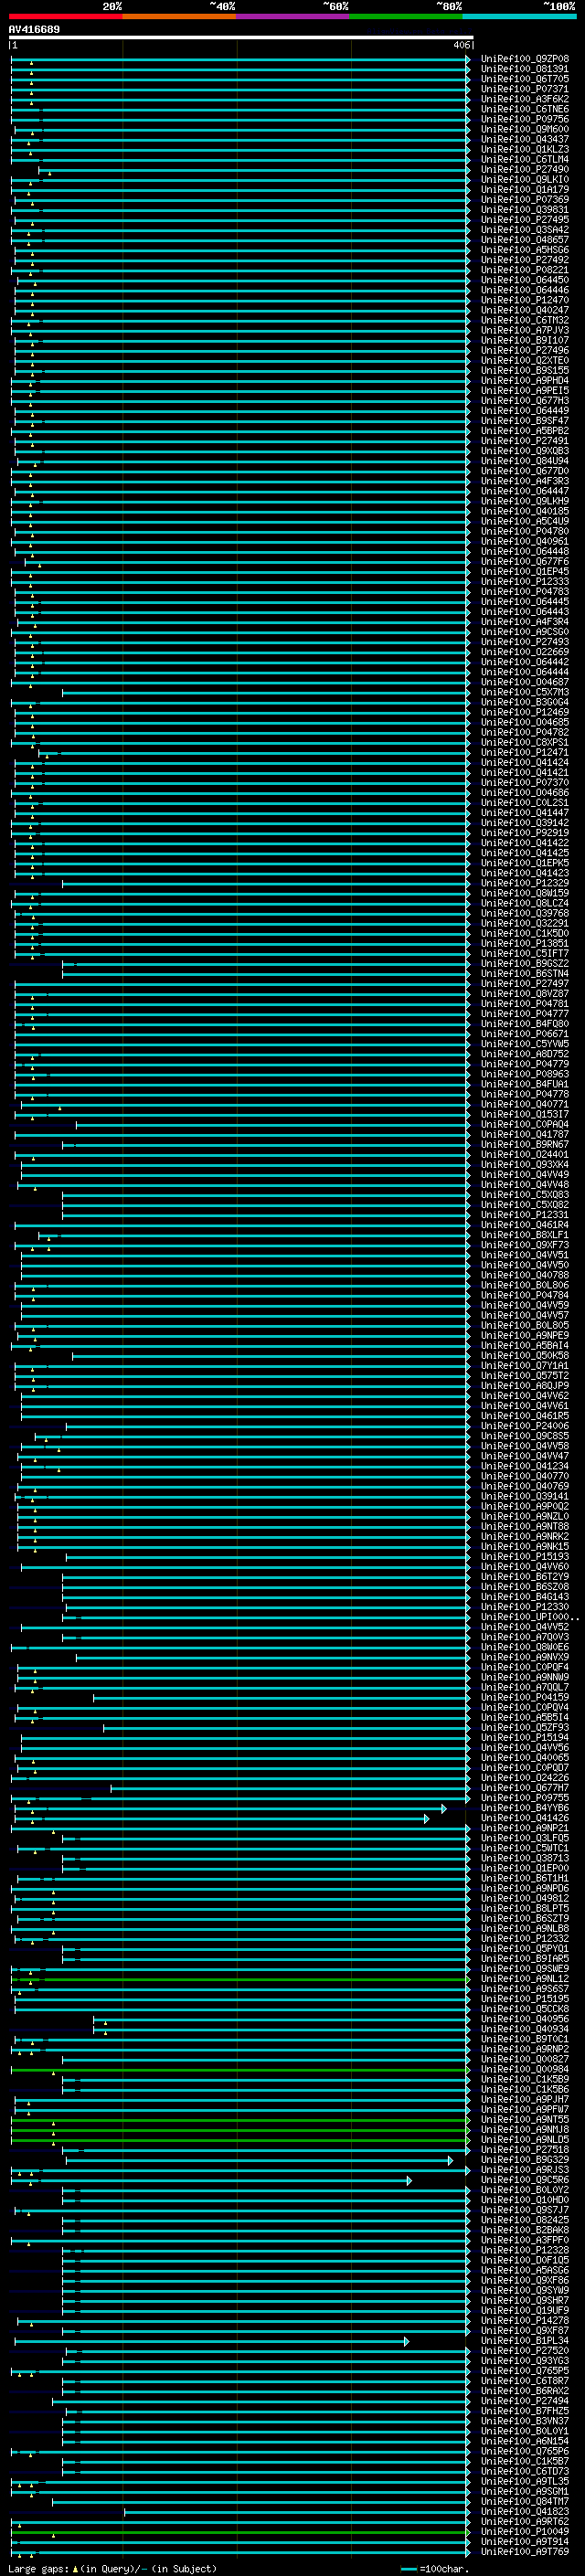Select the UniRef100_O24401 label
The width and height of the screenshot is (585, 2576).
point(524,1154)
